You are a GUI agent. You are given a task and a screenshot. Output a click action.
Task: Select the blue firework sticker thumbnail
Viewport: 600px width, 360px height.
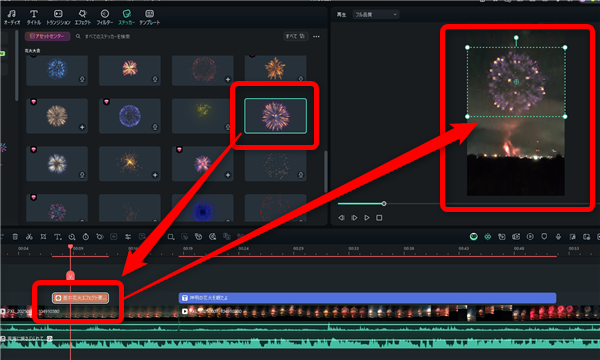coord(57,70)
